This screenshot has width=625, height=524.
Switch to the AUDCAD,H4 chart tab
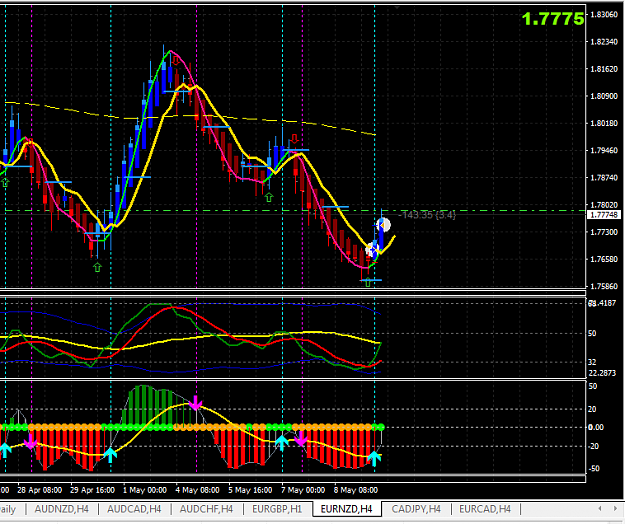(x=134, y=509)
